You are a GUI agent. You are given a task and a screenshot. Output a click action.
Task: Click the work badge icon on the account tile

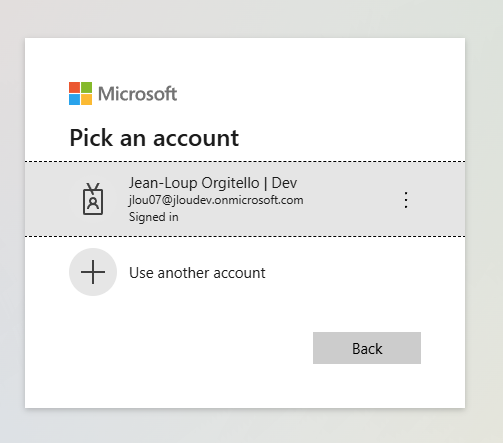point(93,199)
